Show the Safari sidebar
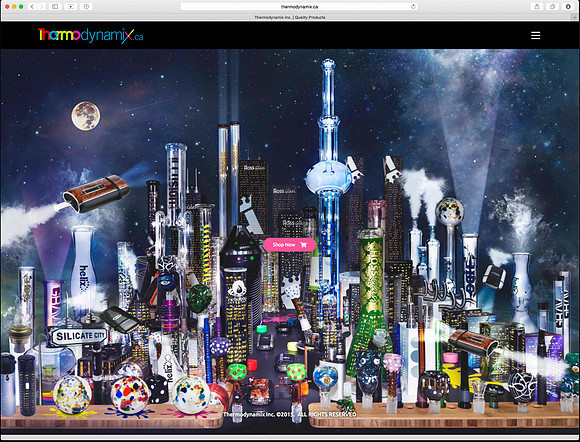580x442 pixels. 55,6
